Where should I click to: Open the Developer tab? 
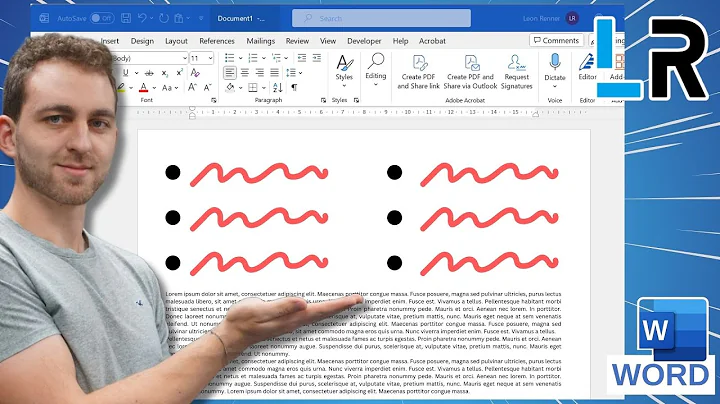[364, 41]
